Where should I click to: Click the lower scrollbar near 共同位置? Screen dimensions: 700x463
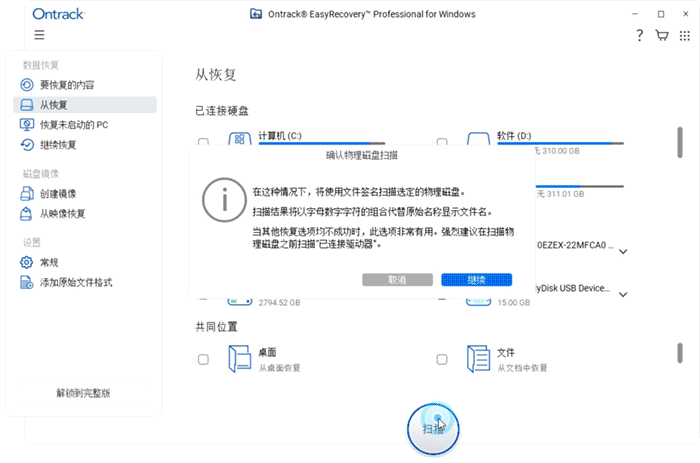pos(680,353)
